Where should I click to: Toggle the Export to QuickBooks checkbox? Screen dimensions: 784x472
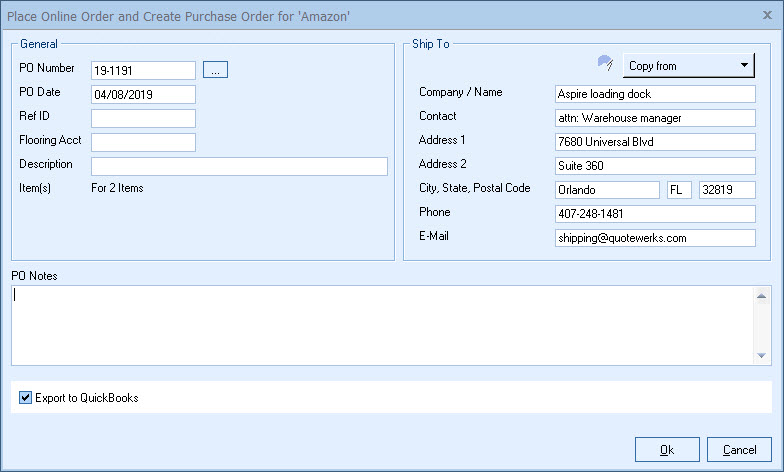click(x=26, y=398)
